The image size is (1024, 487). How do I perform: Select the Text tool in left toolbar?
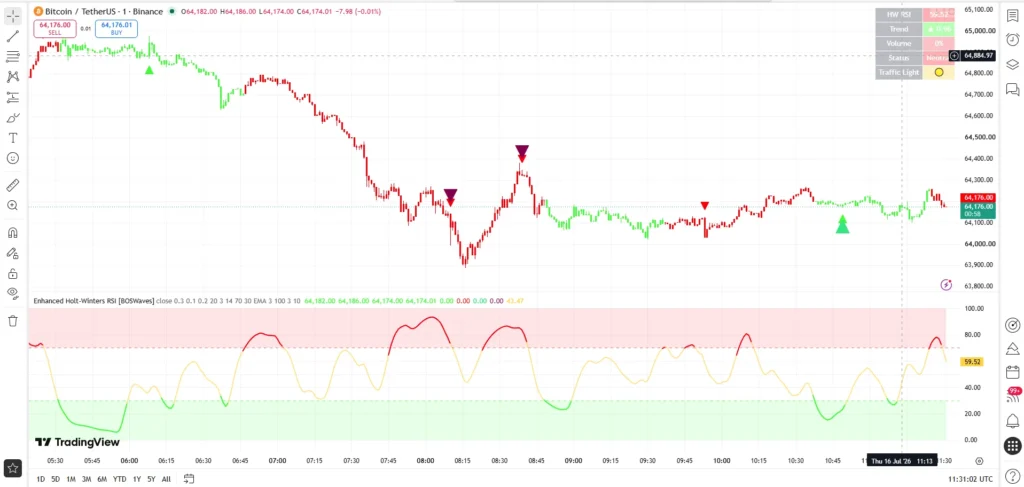point(12,138)
